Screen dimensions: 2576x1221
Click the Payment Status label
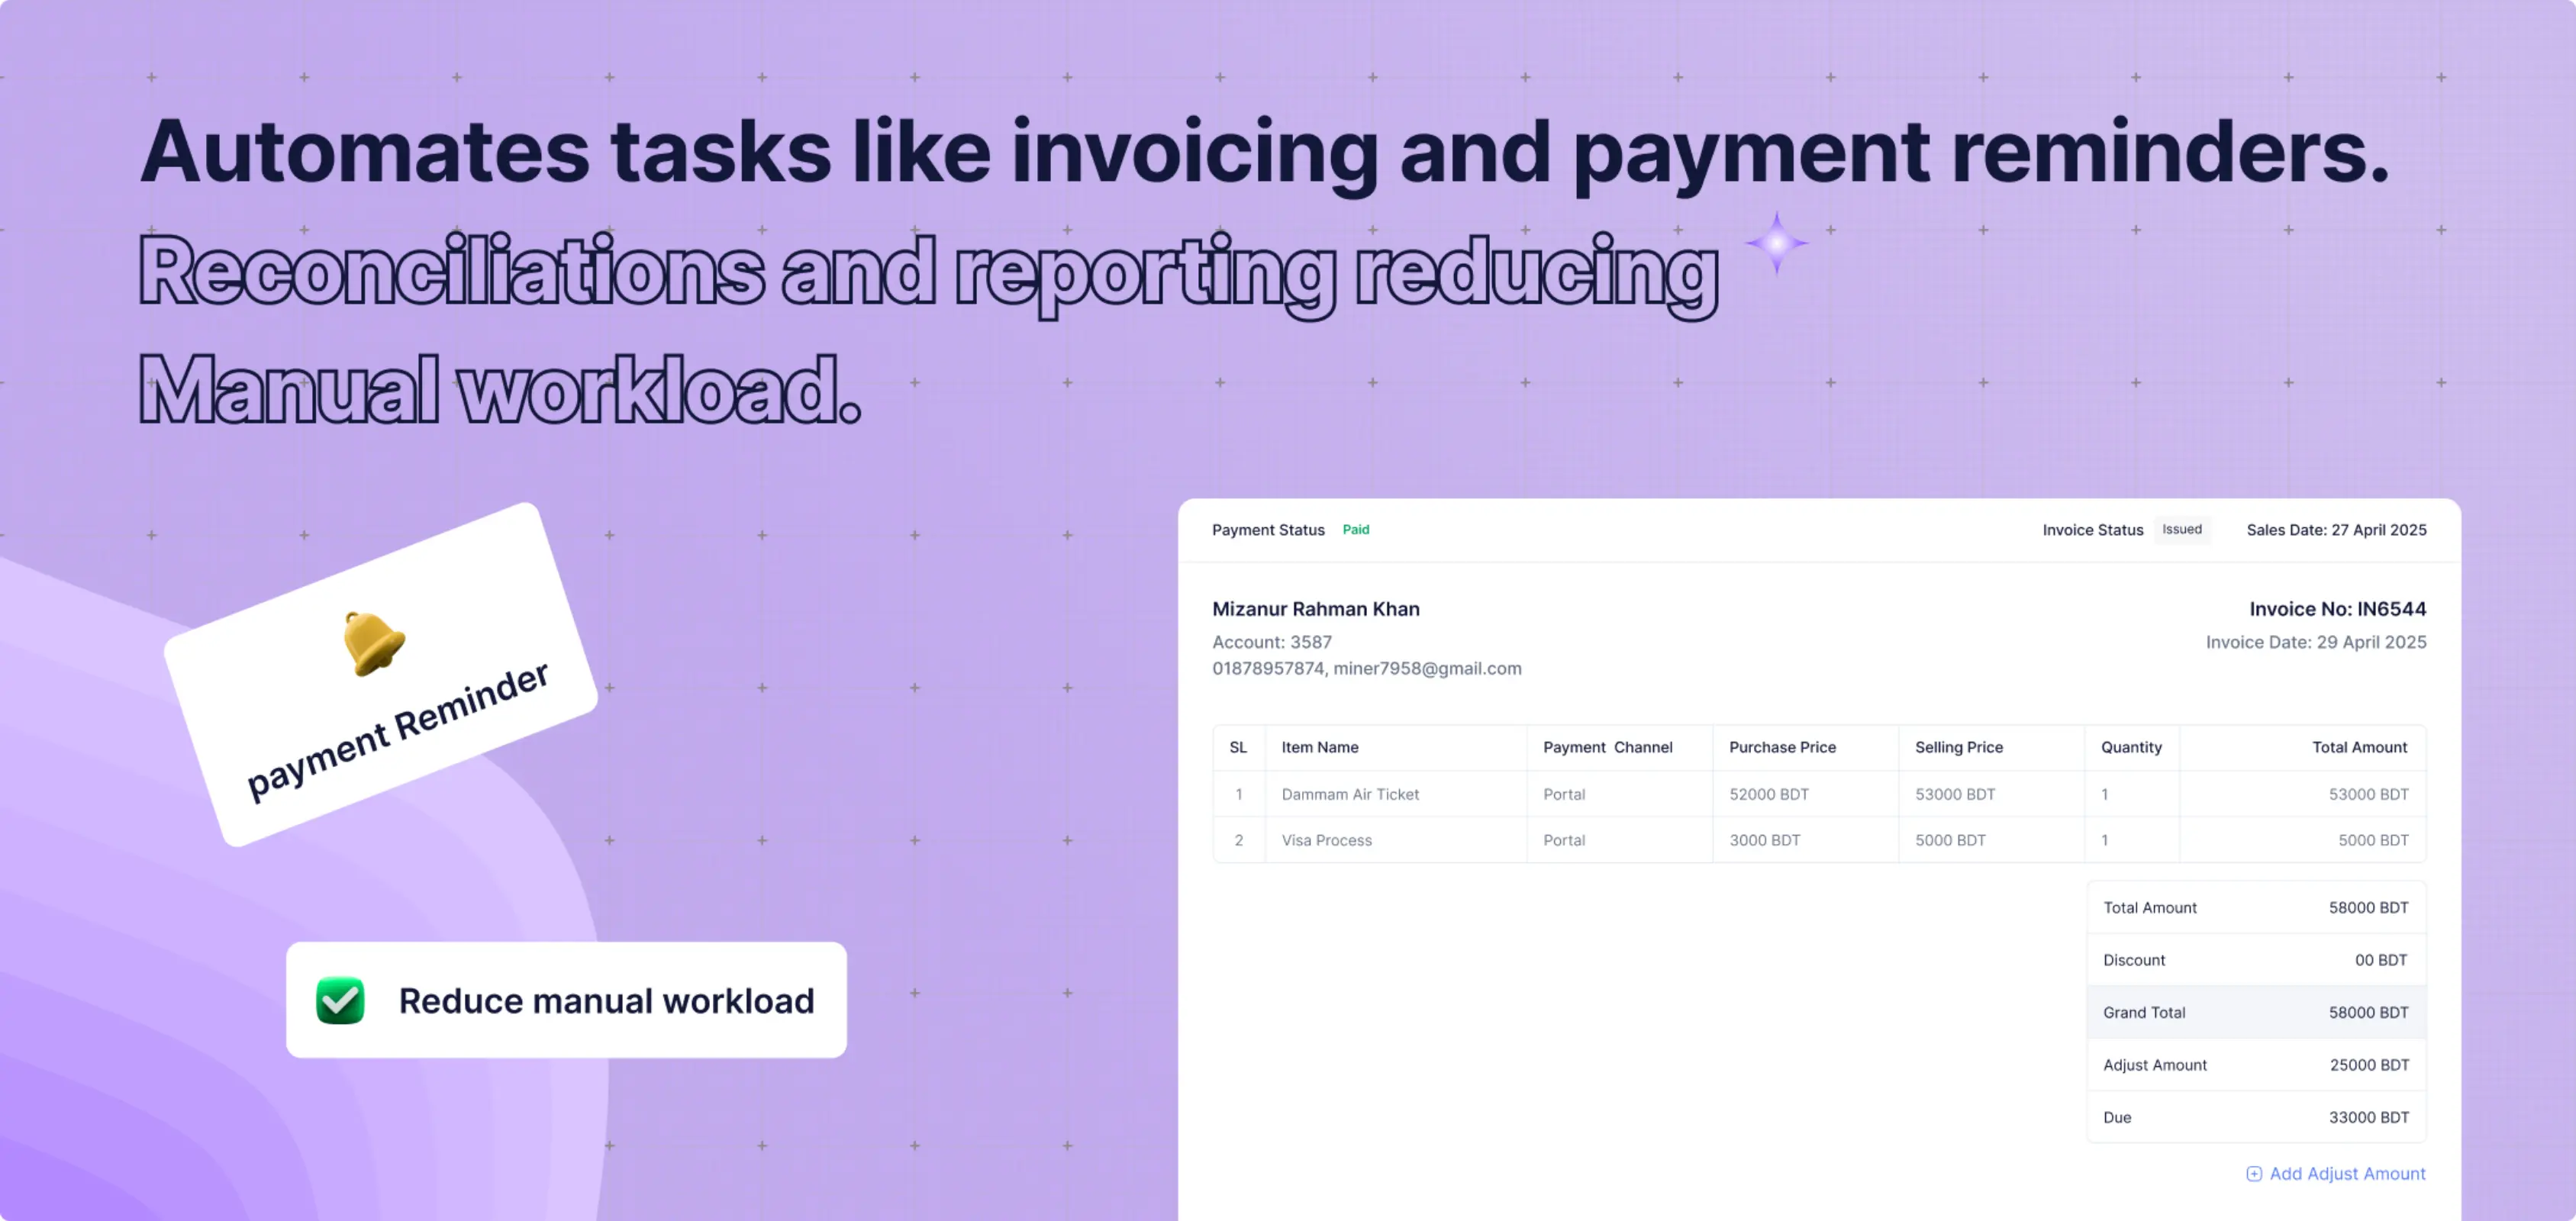coord(1268,530)
